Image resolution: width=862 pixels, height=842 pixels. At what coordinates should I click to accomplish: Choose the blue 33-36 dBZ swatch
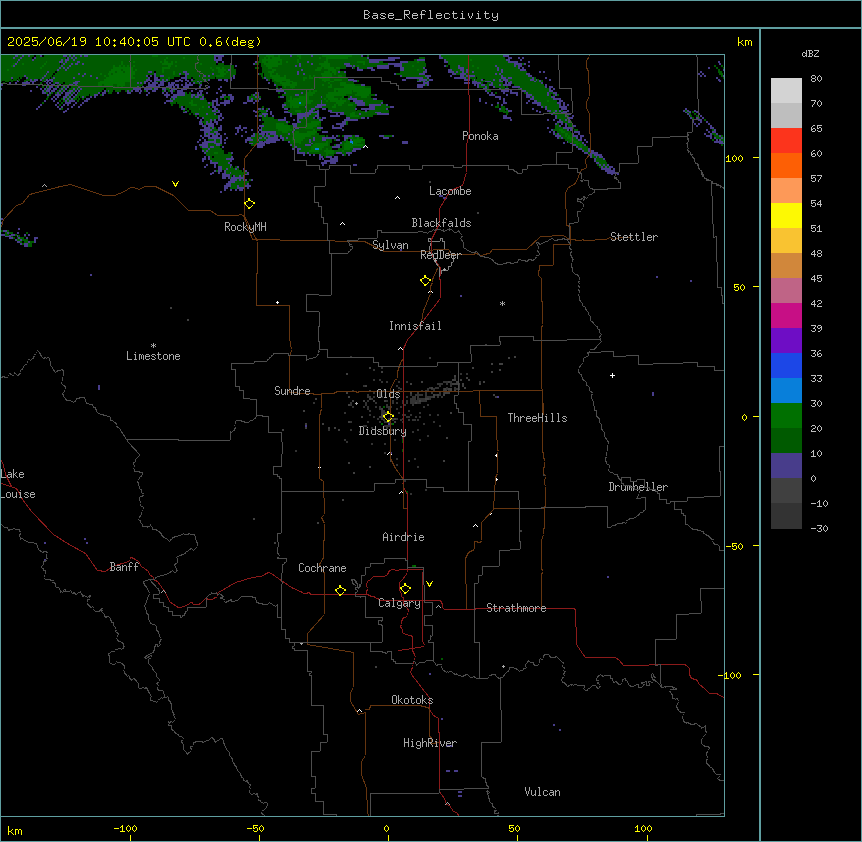click(x=786, y=365)
